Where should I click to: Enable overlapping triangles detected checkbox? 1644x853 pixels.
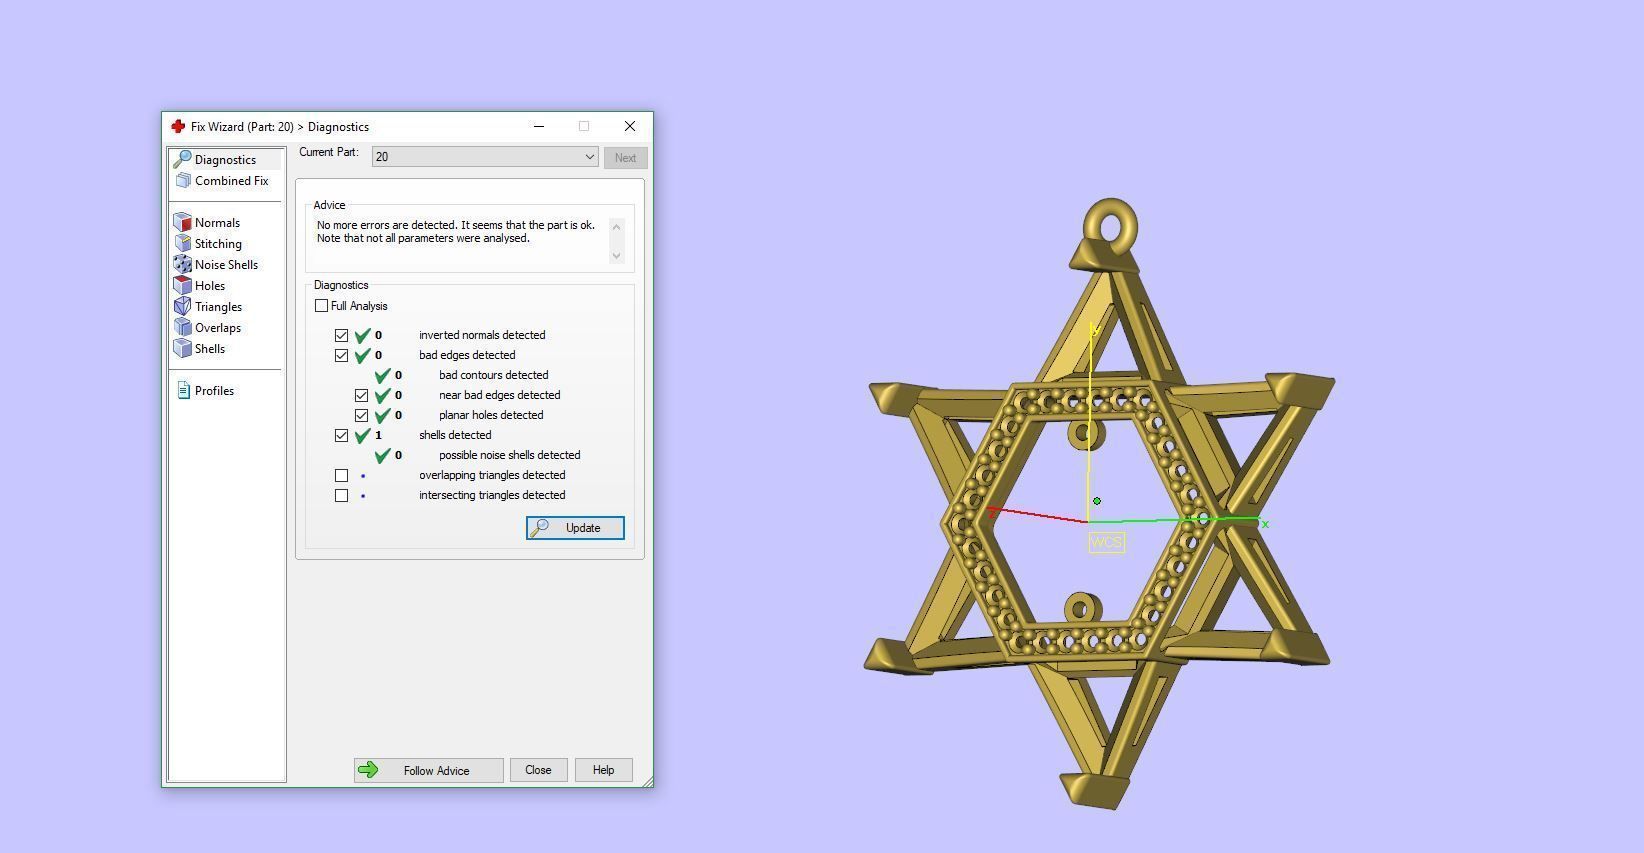click(341, 475)
